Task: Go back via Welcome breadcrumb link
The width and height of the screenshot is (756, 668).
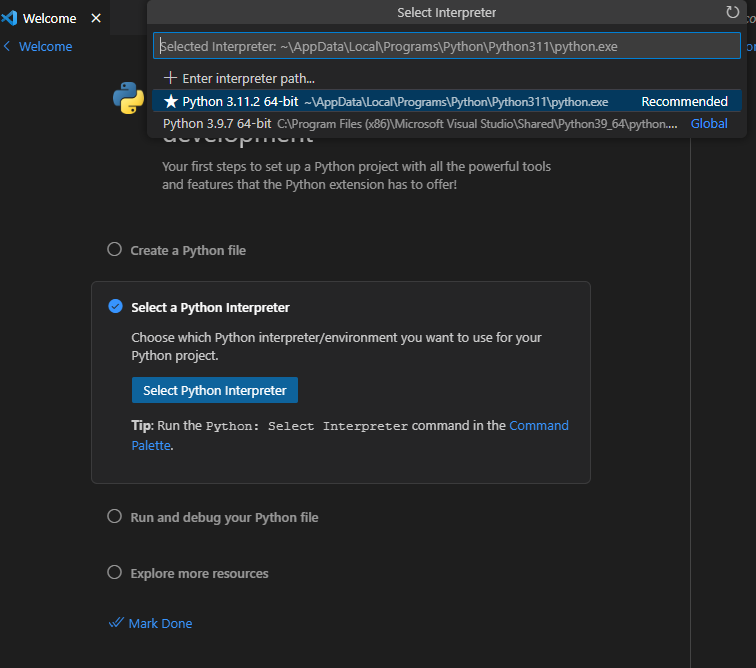Action: pyautogui.click(x=45, y=46)
